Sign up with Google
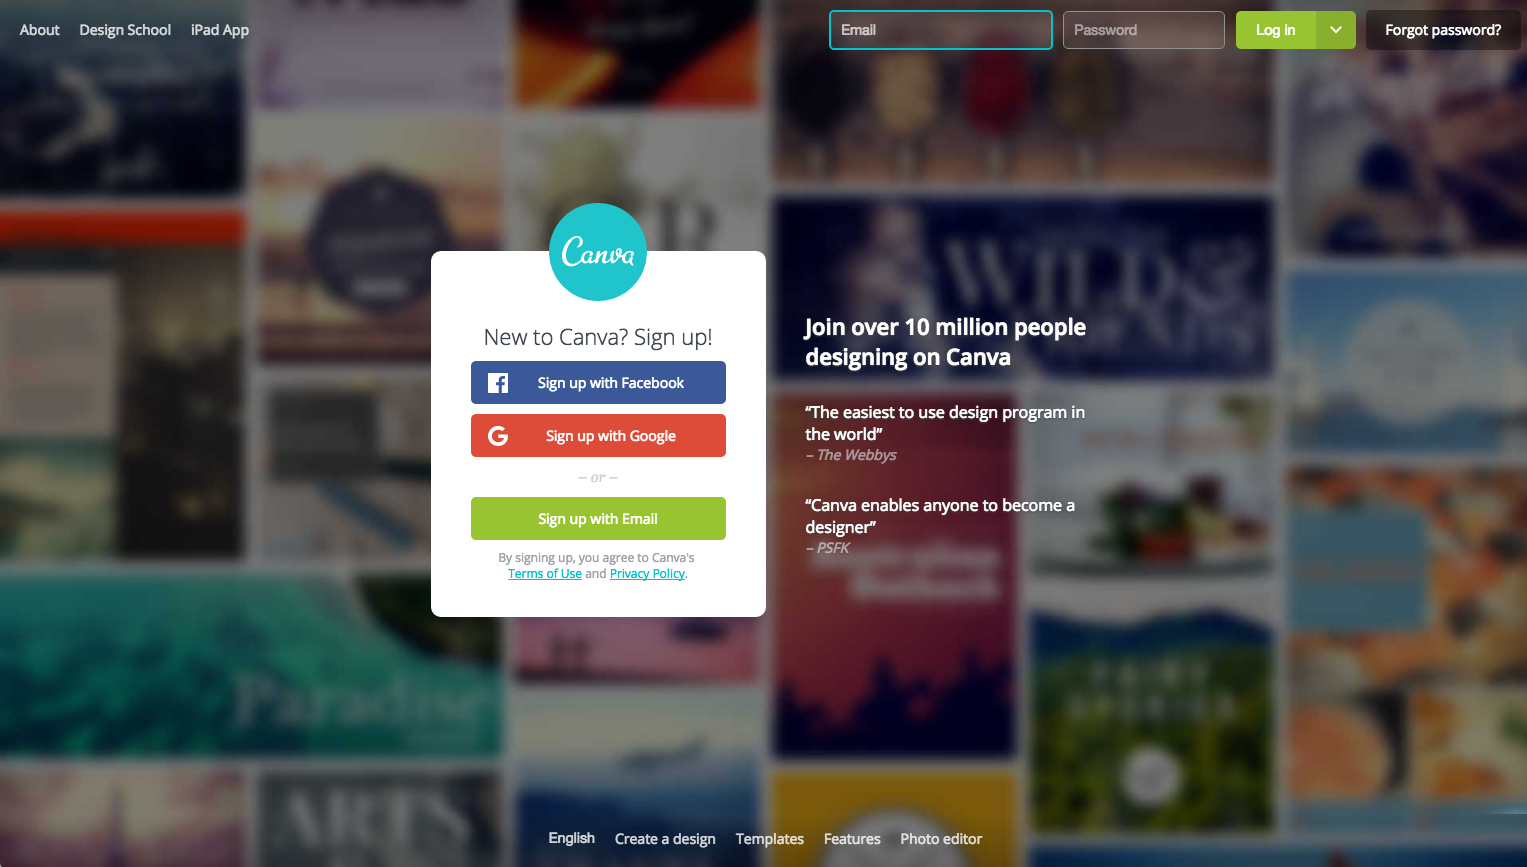Viewport: 1527px width, 867px height. (x=598, y=436)
